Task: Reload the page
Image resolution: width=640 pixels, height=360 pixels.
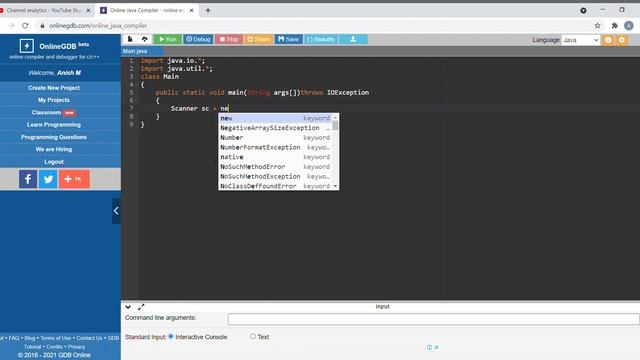Action: [25, 26]
